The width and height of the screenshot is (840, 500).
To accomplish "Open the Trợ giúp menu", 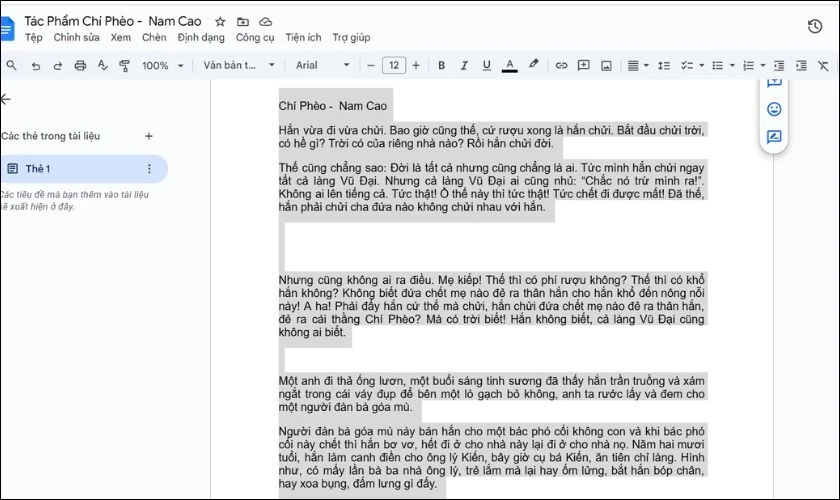I will tap(351, 38).
